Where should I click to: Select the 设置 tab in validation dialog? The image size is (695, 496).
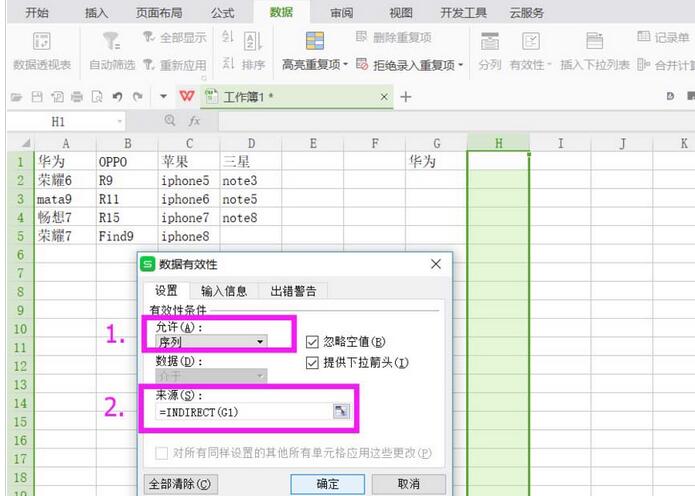click(167, 291)
